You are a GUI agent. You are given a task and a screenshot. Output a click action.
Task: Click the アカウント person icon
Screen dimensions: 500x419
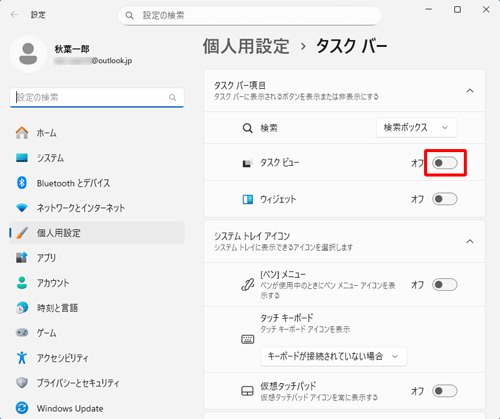[x=22, y=283]
